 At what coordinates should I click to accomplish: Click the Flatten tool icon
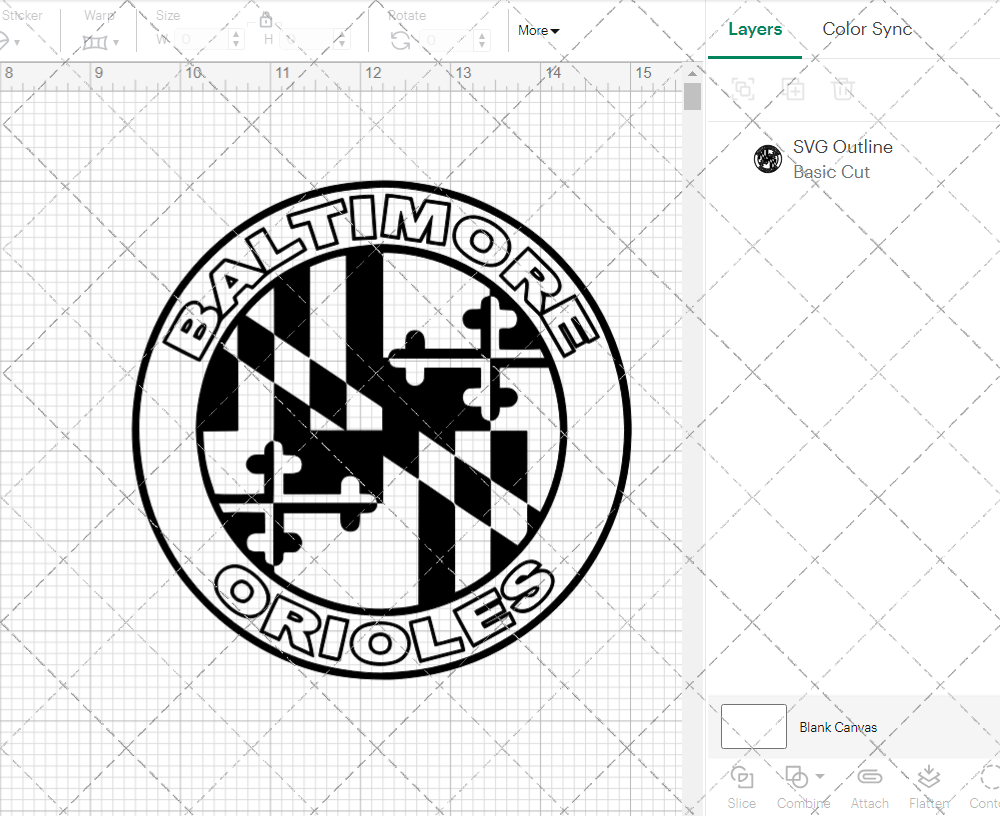(928, 778)
